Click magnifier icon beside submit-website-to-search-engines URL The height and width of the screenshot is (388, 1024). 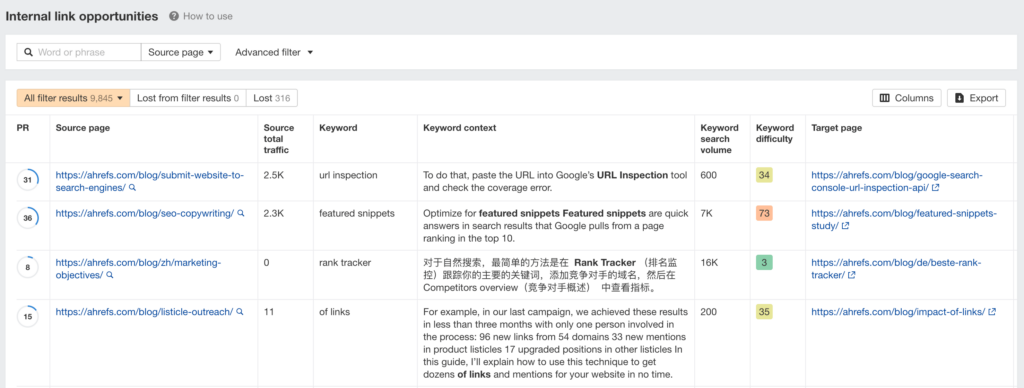(133, 187)
